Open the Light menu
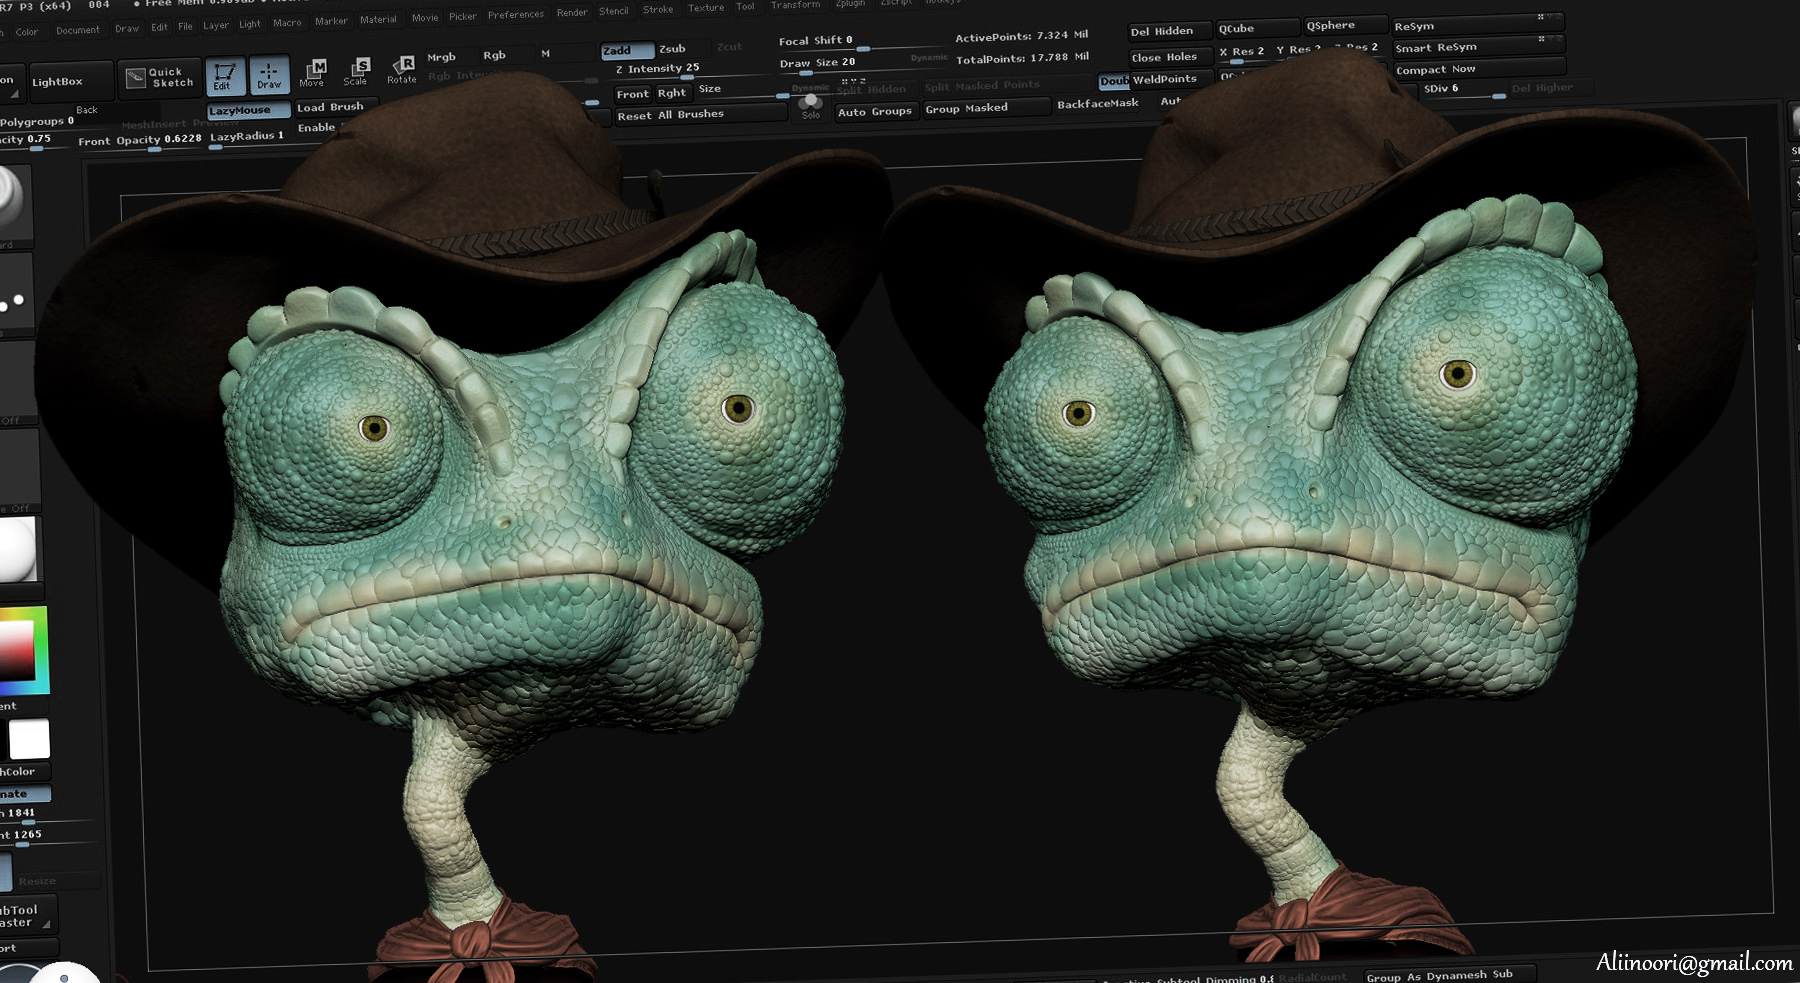The width and height of the screenshot is (1800, 983). 250,24
